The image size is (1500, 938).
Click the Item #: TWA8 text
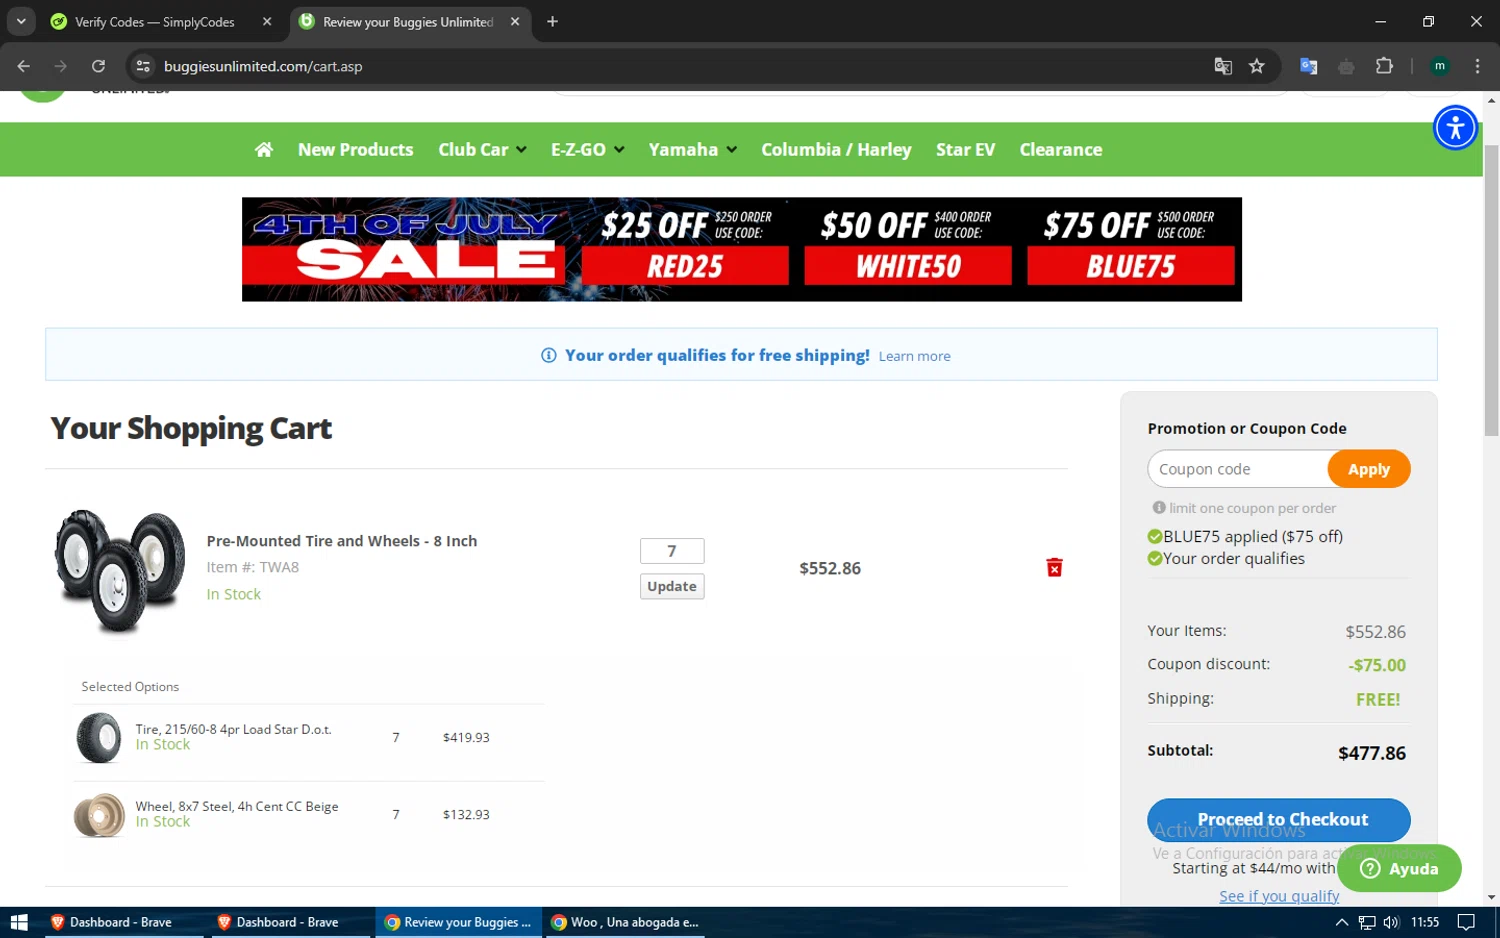point(252,567)
